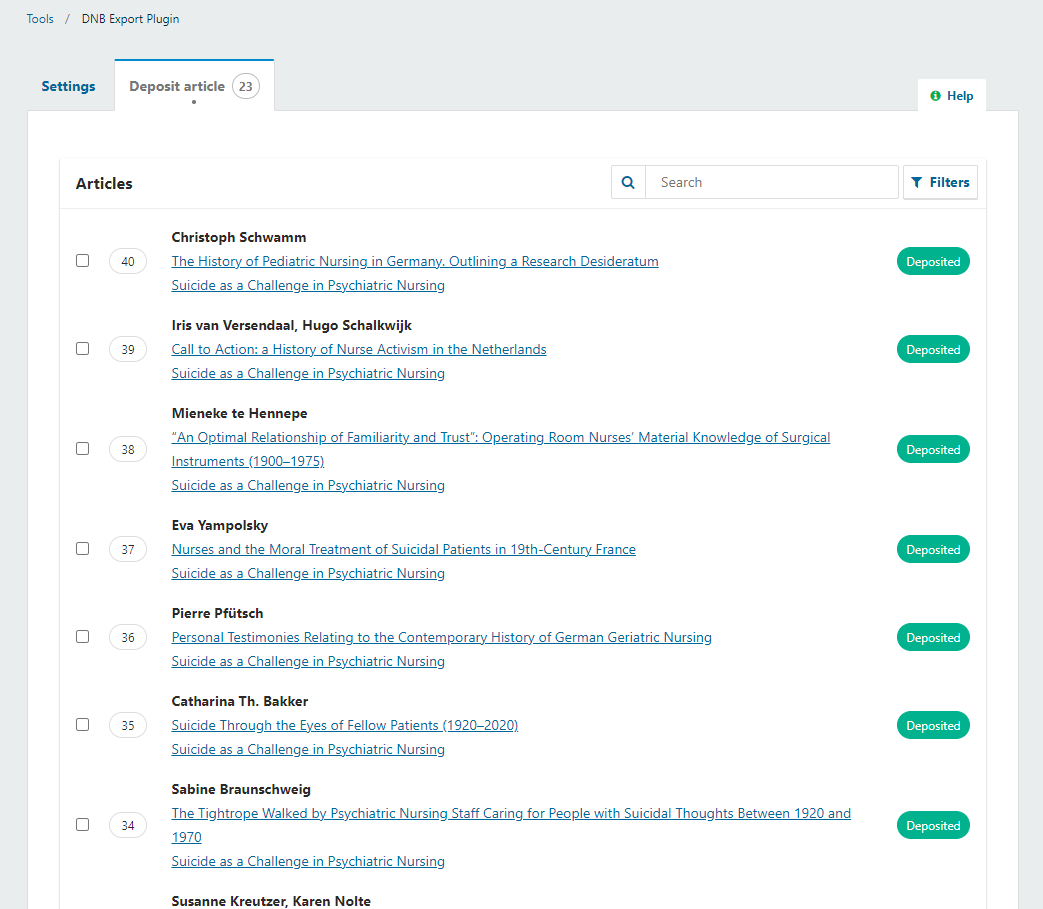Switch to the Settings tab
Viewport: 1043px width, 909px height.
click(68, 86)
